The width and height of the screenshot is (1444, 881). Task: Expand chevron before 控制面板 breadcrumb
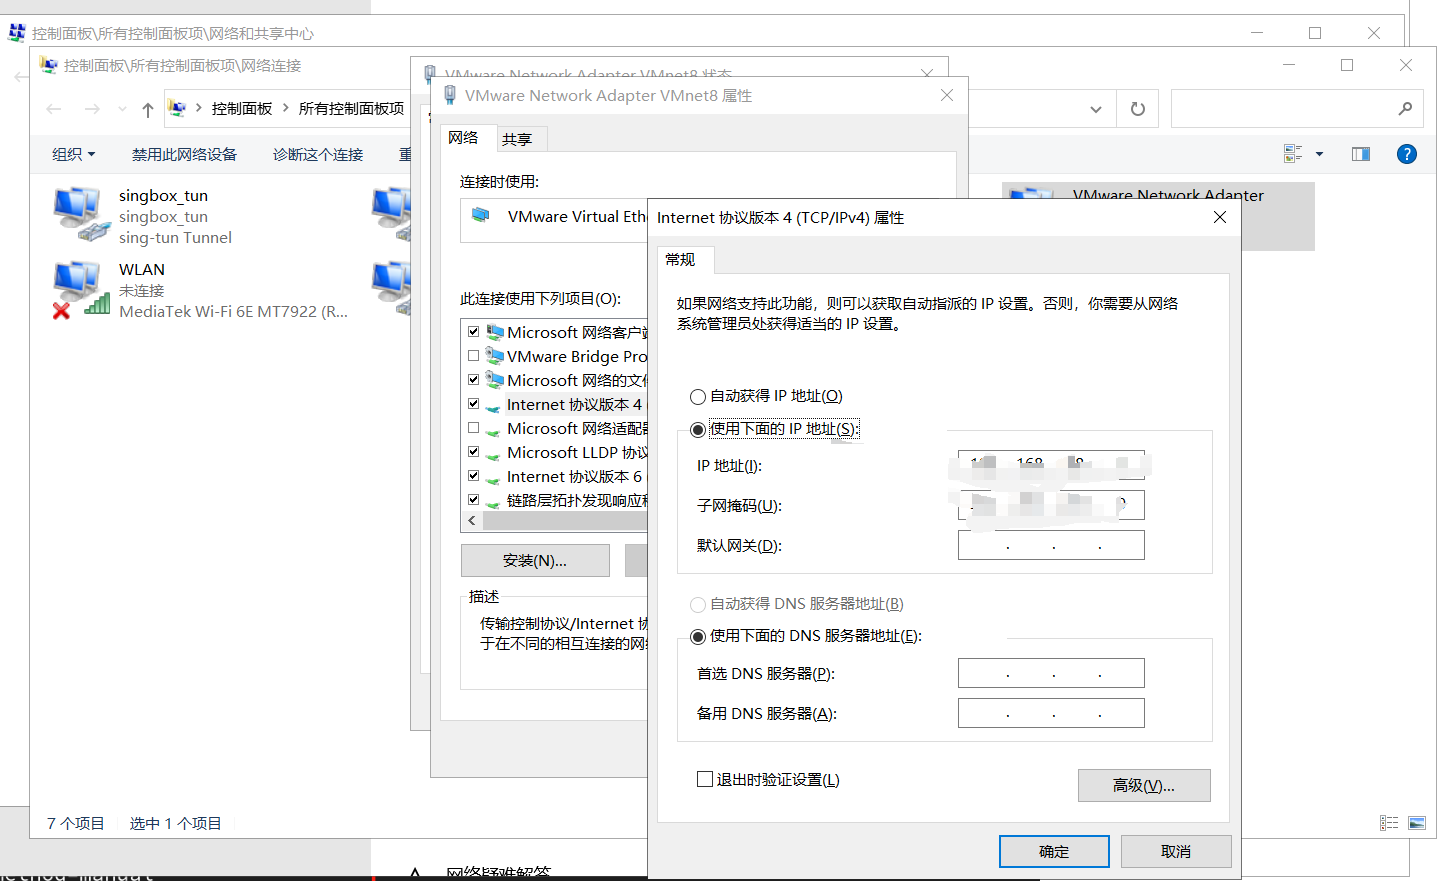pos(199,108)
